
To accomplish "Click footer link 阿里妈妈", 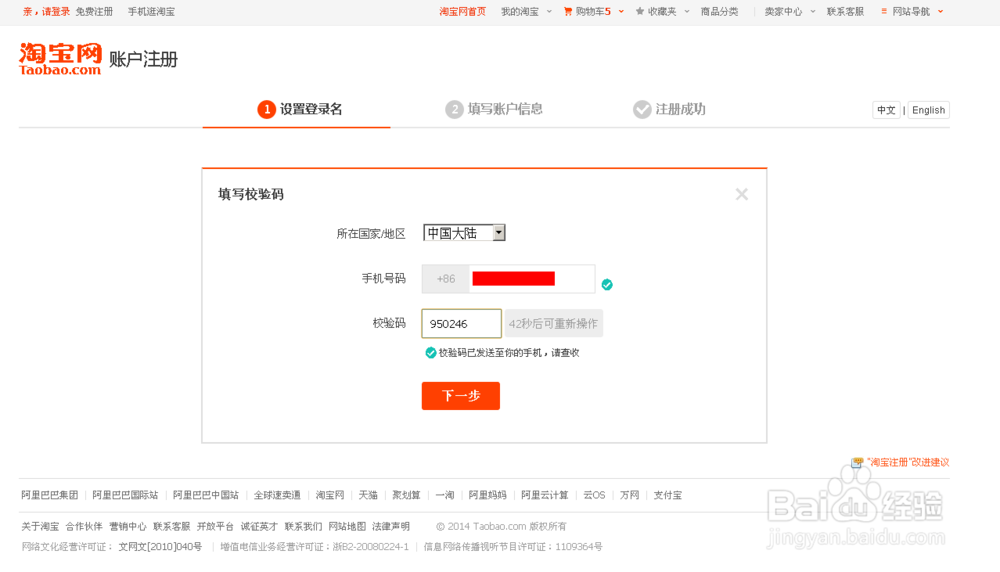I will tap(487, 495).
